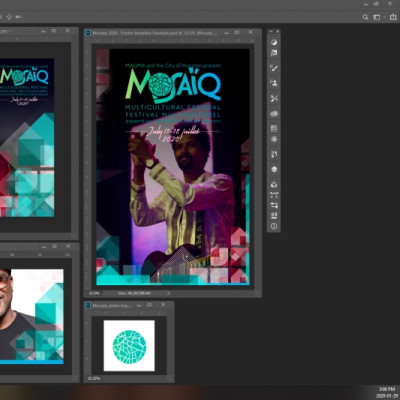Click the globe logo window zoom percentage field
This screenshot has width=400, height=400.
point(94,379)
